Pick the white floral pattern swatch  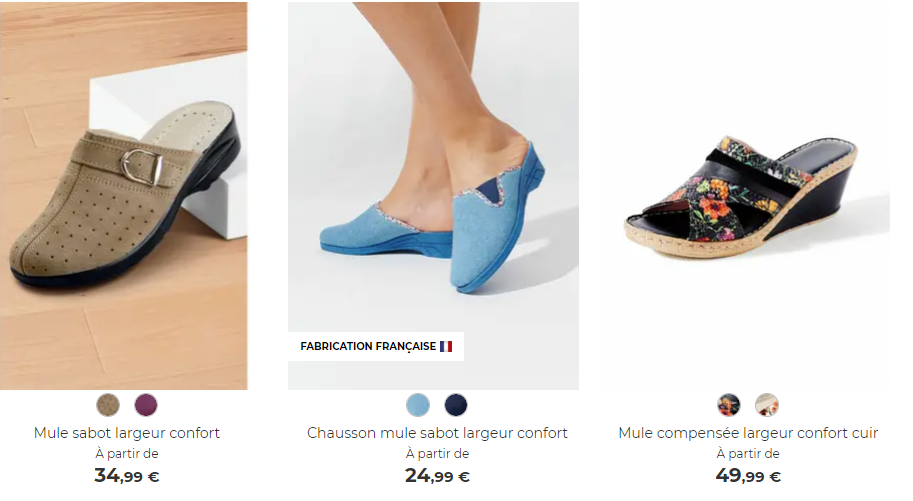coord(767,405)
